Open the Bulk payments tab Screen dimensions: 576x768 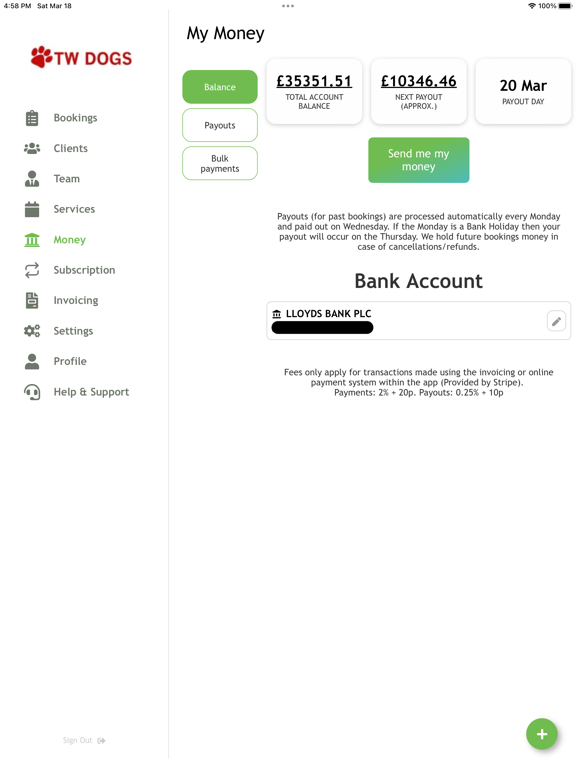[220, 164]
